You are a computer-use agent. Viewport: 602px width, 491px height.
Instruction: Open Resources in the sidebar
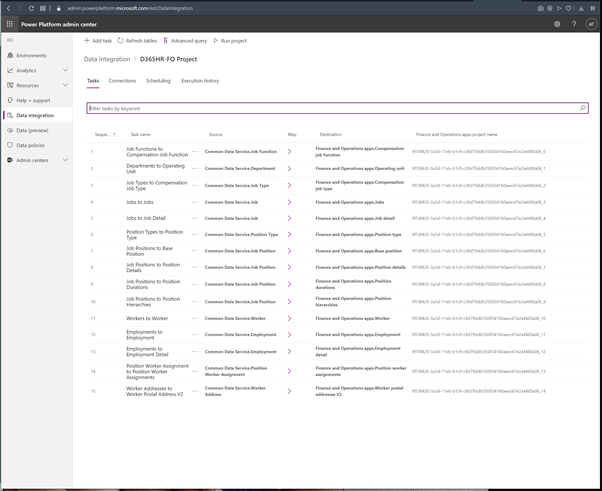coord(27,85)
